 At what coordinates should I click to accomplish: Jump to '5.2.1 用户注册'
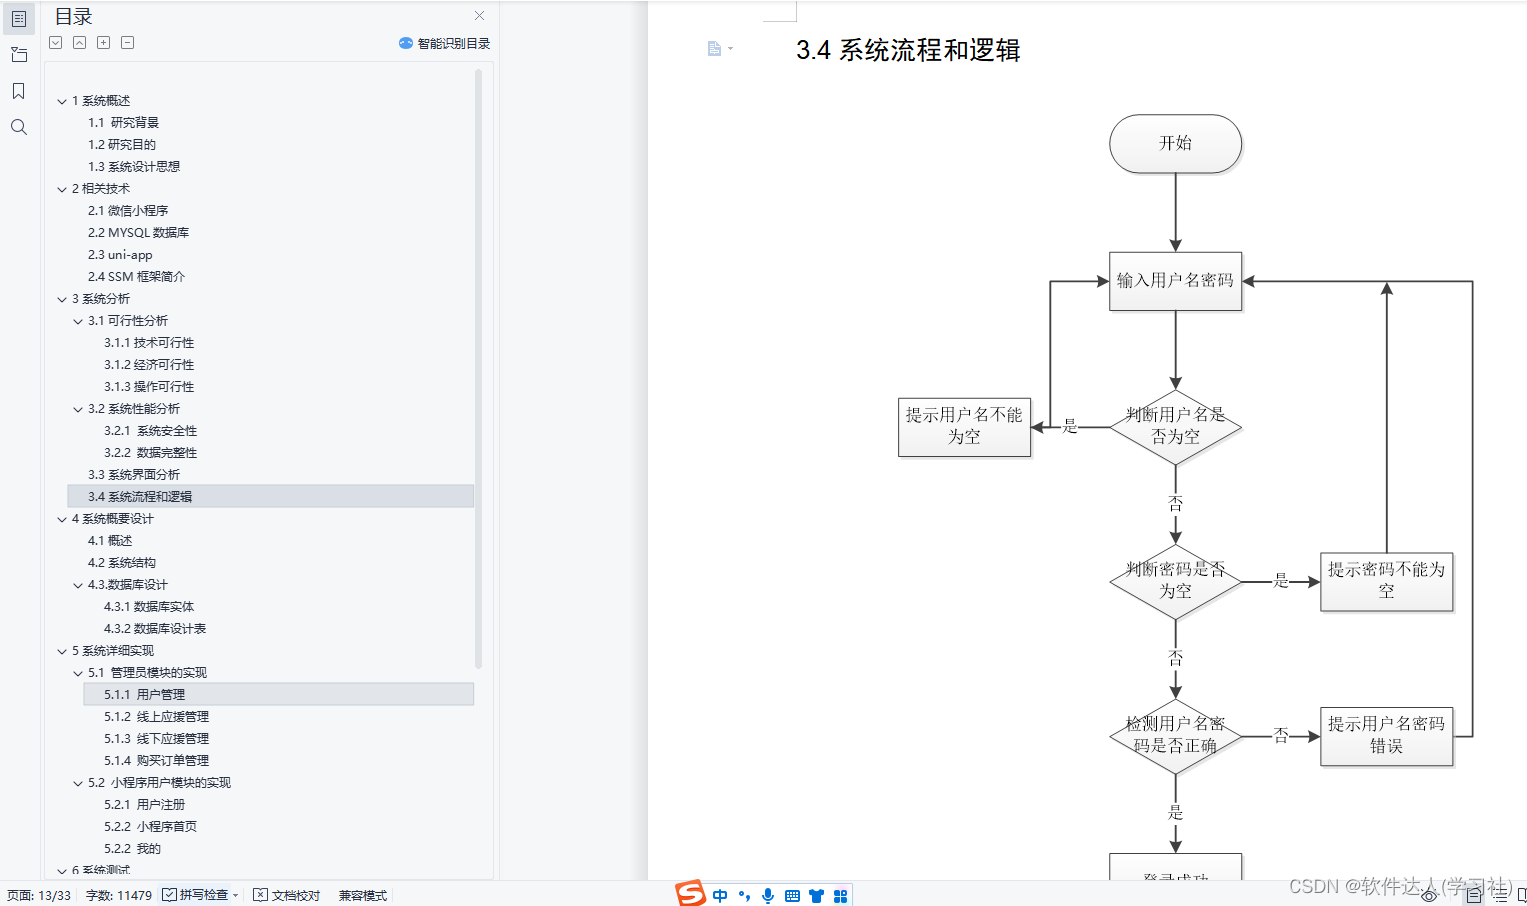click(144, 804)
